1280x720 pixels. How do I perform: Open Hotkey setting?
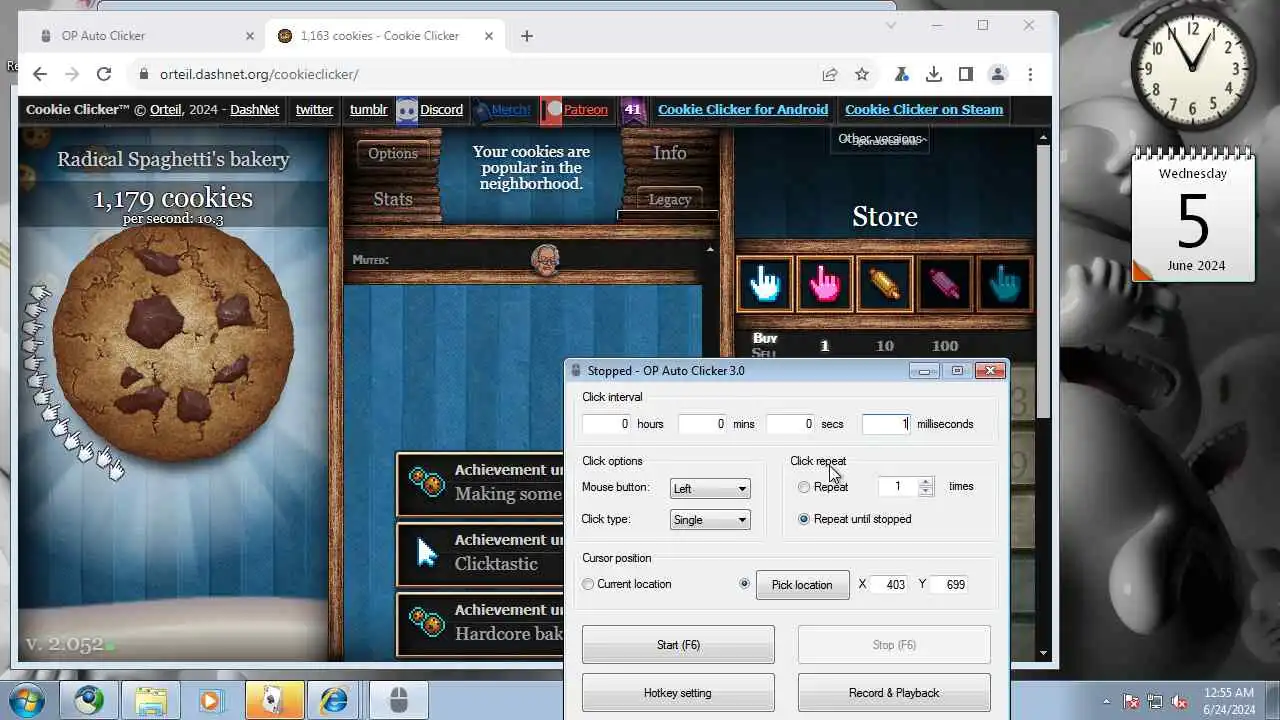pyautogui.click(x=678, y=693)
